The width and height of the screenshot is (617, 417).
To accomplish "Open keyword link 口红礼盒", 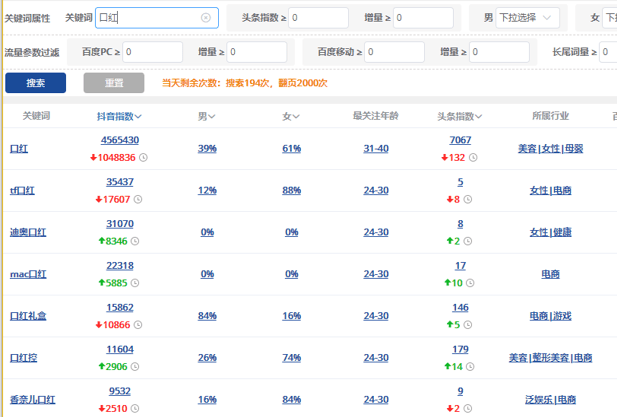I will pos(28,316).
